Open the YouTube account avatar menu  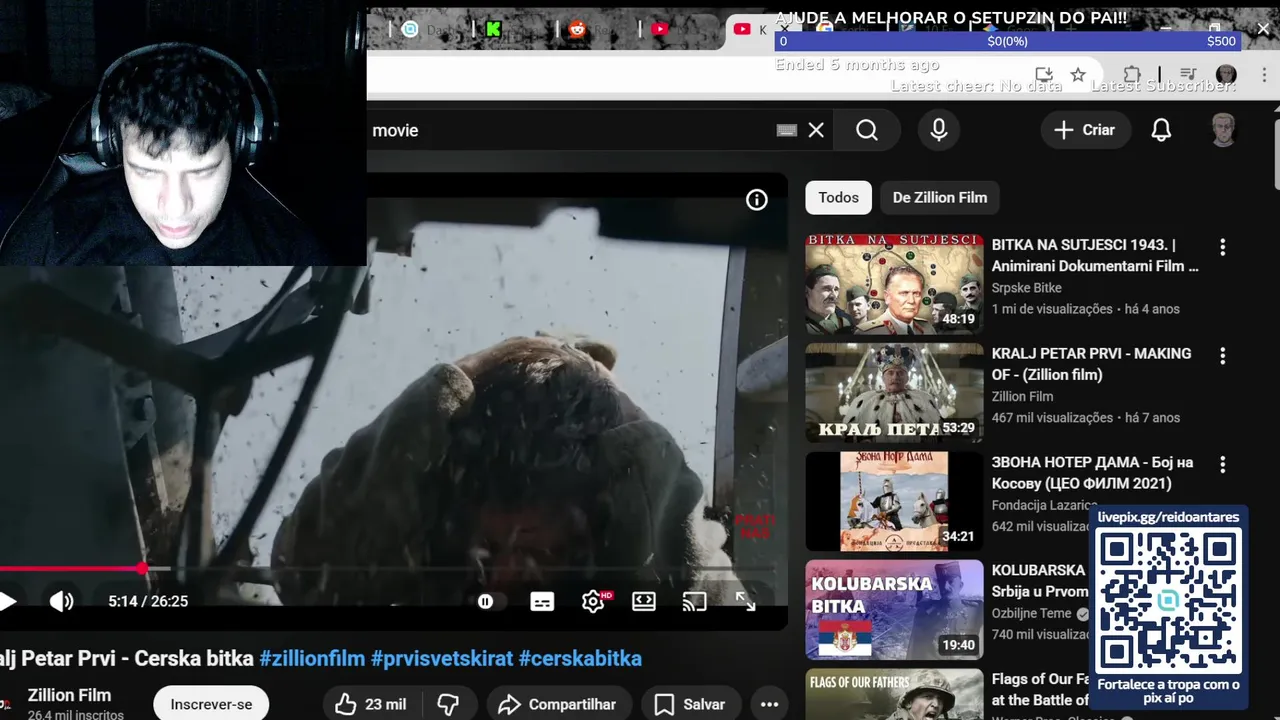tap(1223, 130)
